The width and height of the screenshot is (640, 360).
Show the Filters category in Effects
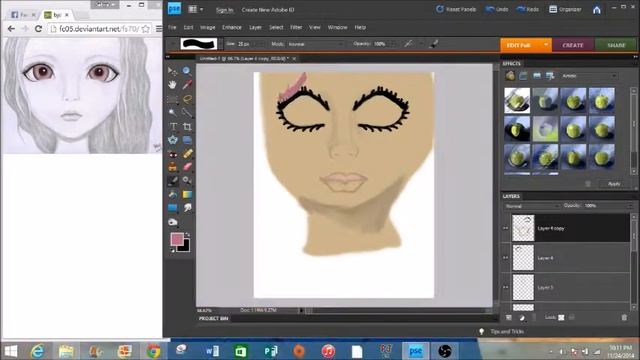point(510,76)
